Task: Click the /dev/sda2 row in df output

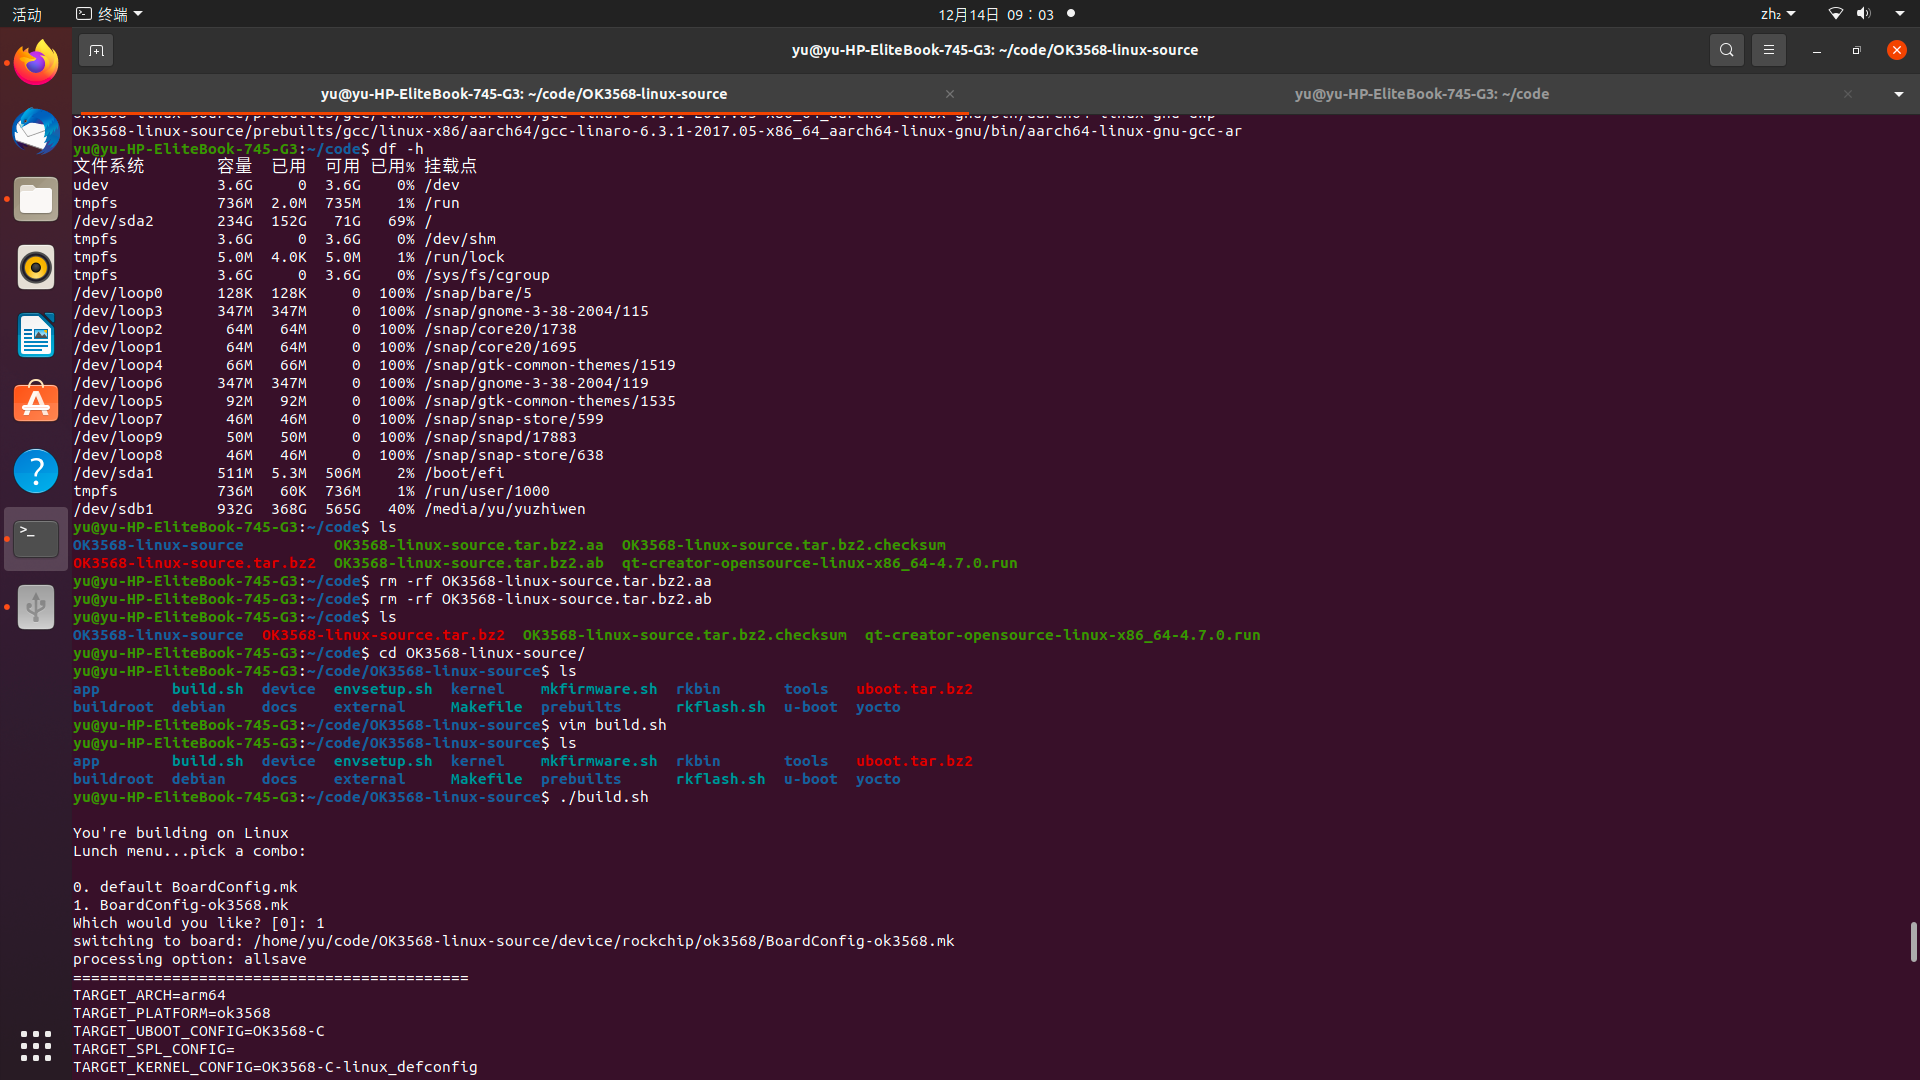Action: coord(253,221)
